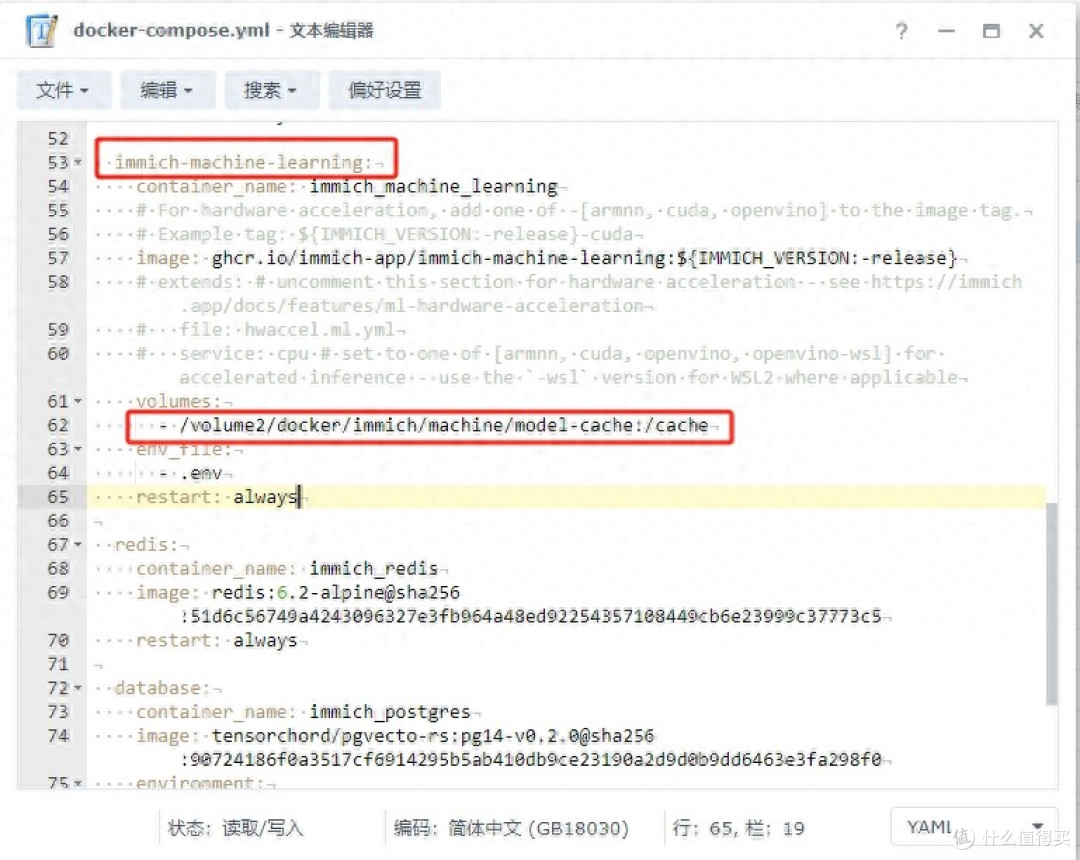Click the 偏好设置 button
The width and height of the screenshot is (1080, 860).
click(x=384, y=90)
